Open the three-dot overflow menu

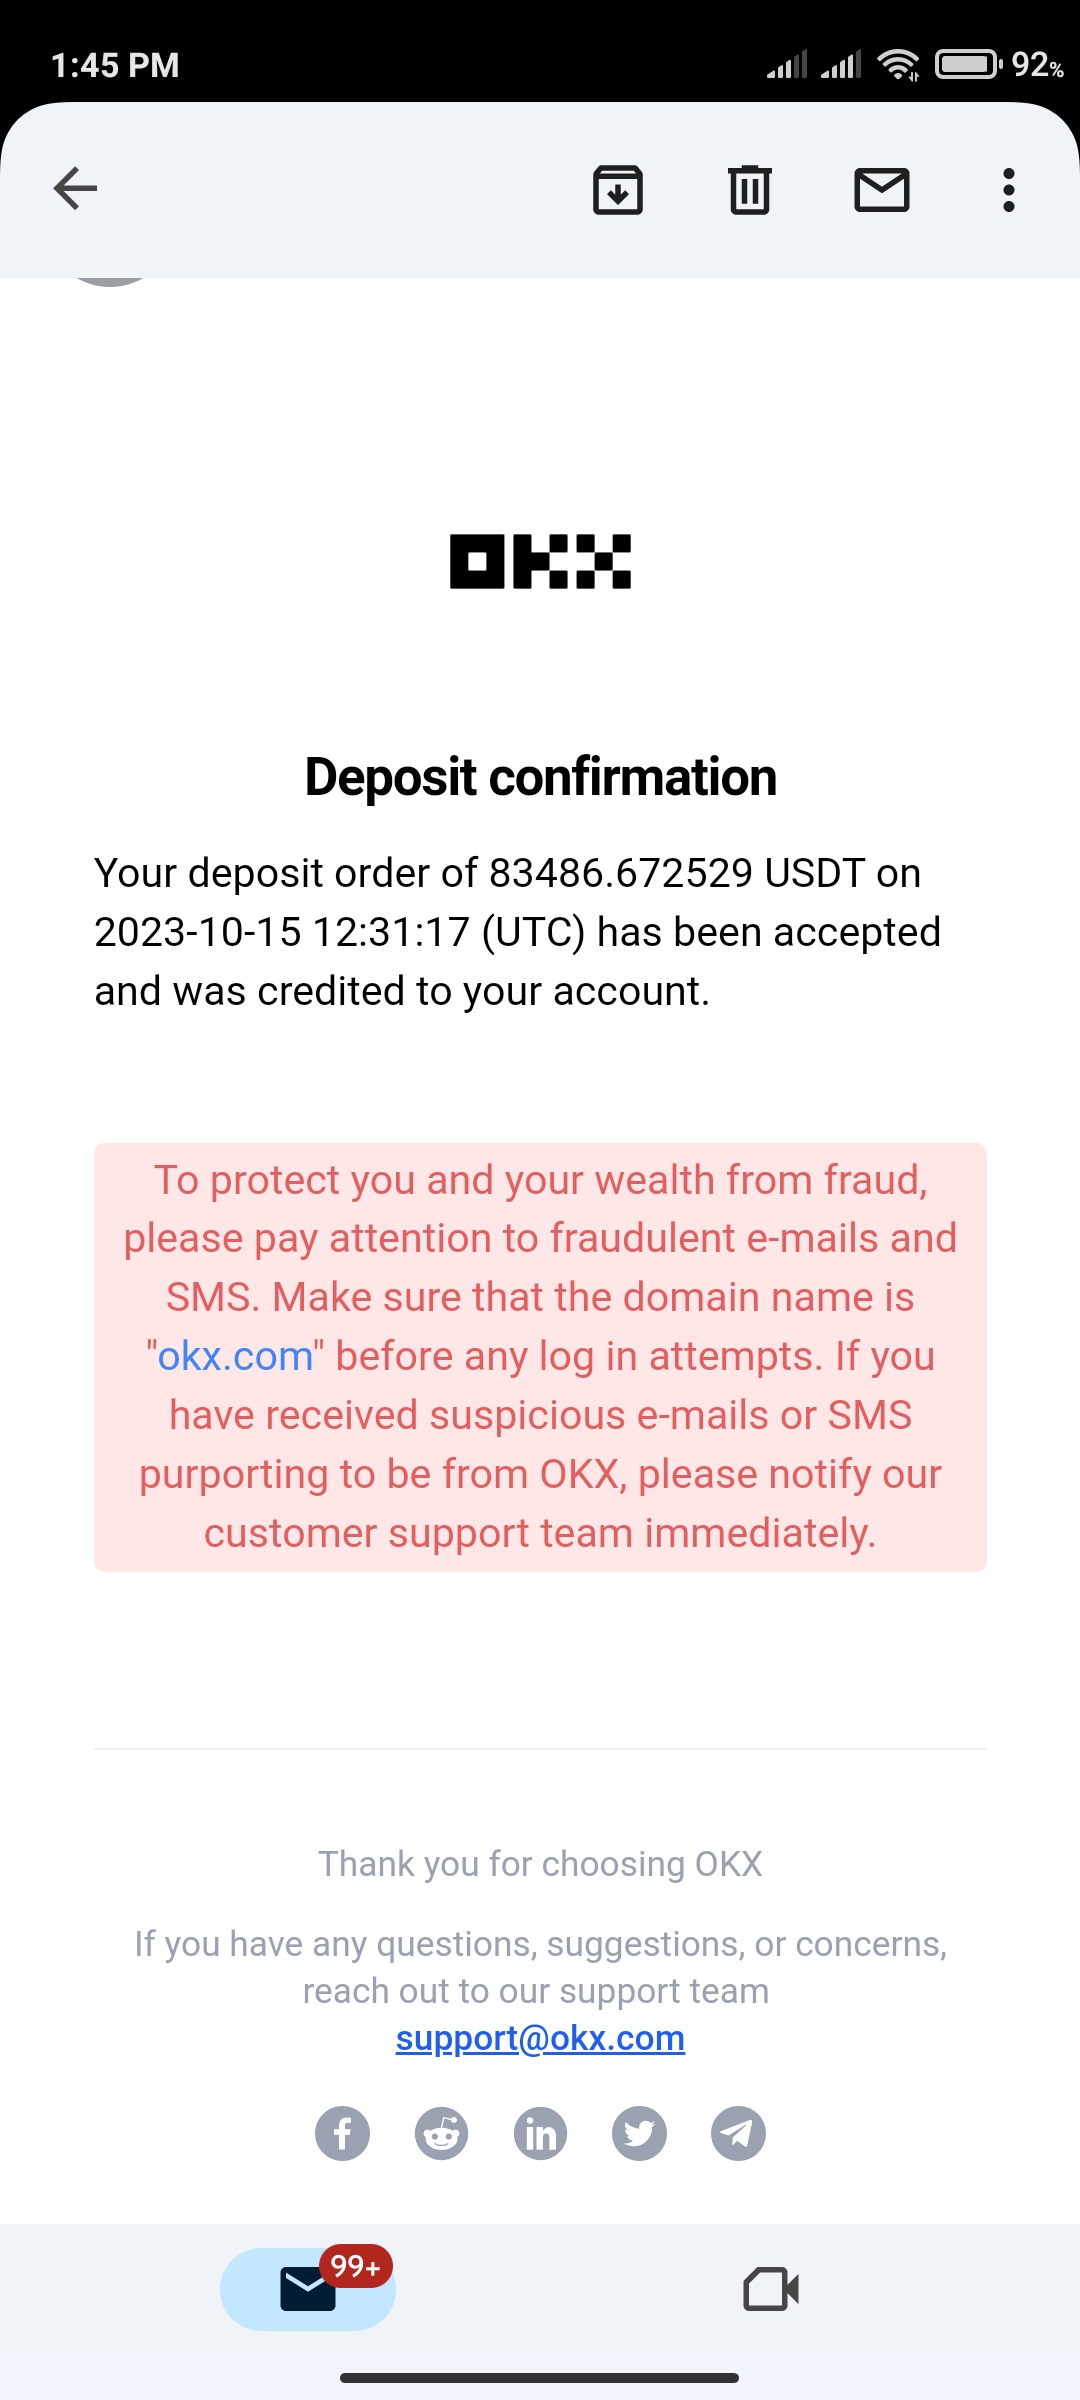1009,189
